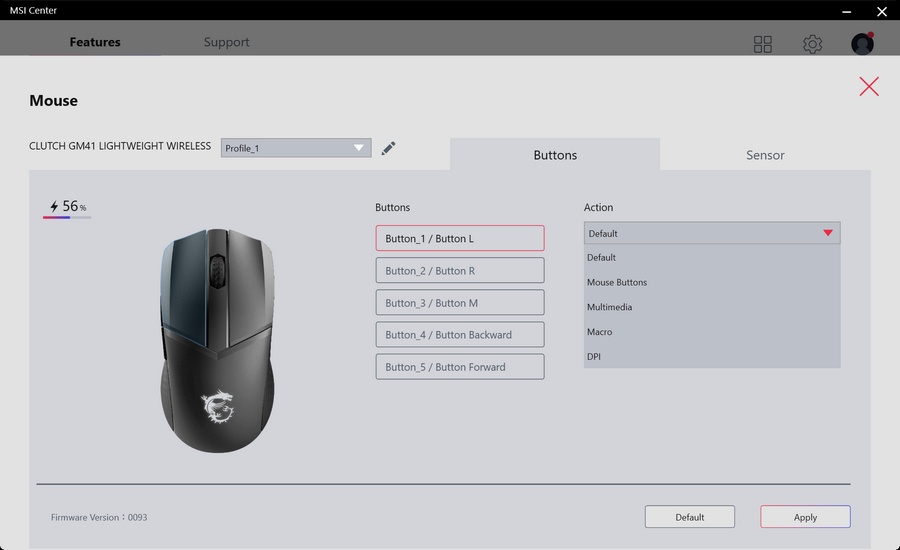900x550 pixels.
Task: Select Button_2 / Button R
Action: point(460,270)
